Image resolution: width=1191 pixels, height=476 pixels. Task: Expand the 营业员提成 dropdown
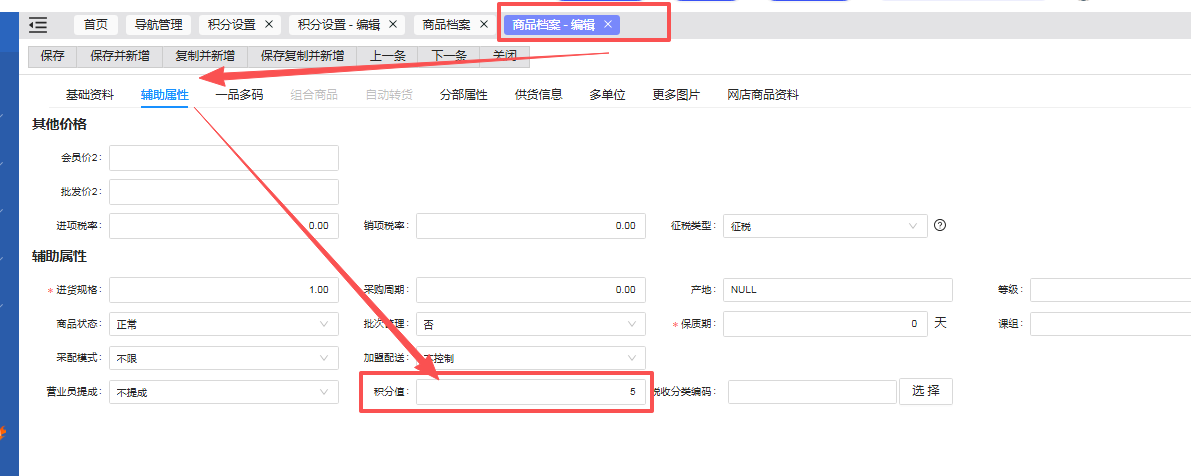[224, 392]
